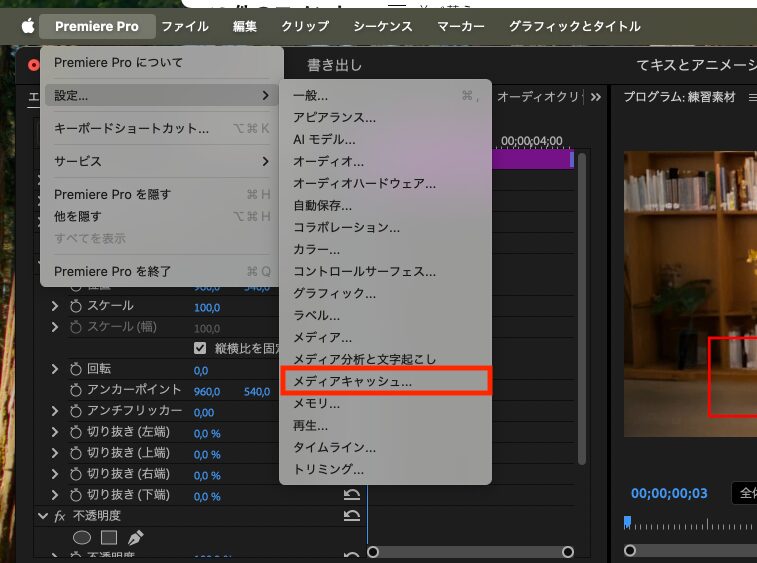Expand the スケール (幅) property
757x563 pixels.
(55, 327)
